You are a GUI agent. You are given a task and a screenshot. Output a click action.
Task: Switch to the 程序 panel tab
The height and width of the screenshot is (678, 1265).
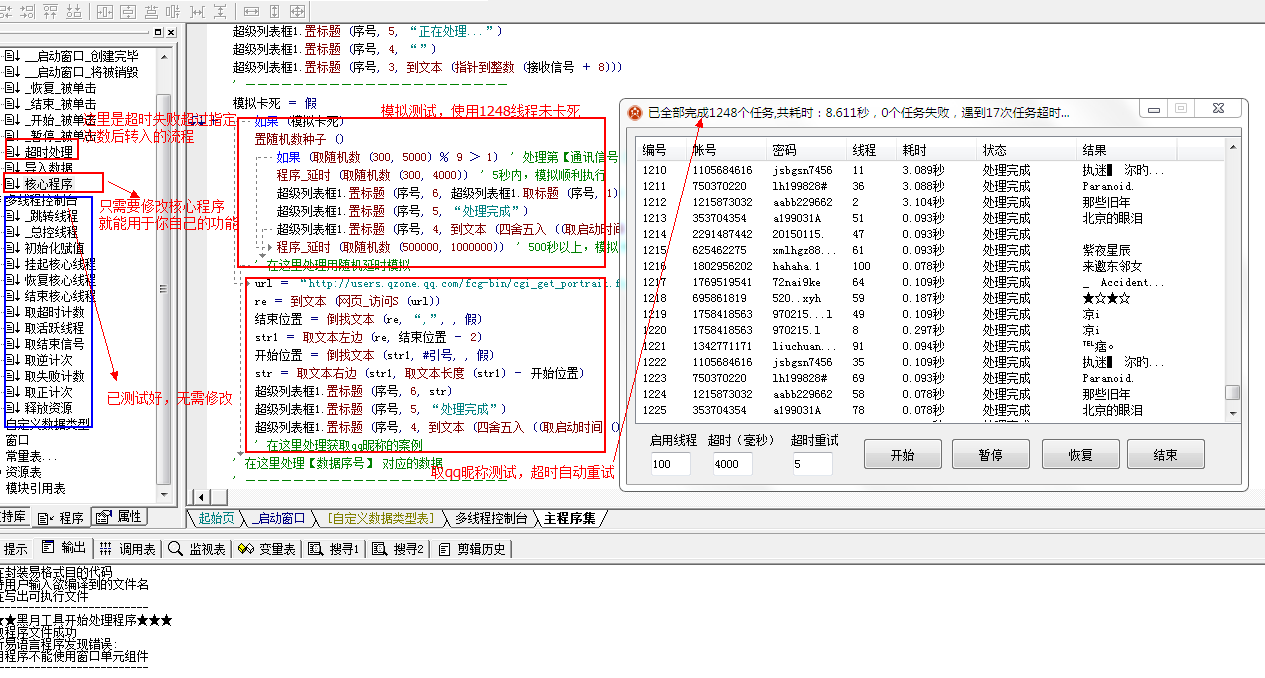pyautogui.click(x=62, y=517)
